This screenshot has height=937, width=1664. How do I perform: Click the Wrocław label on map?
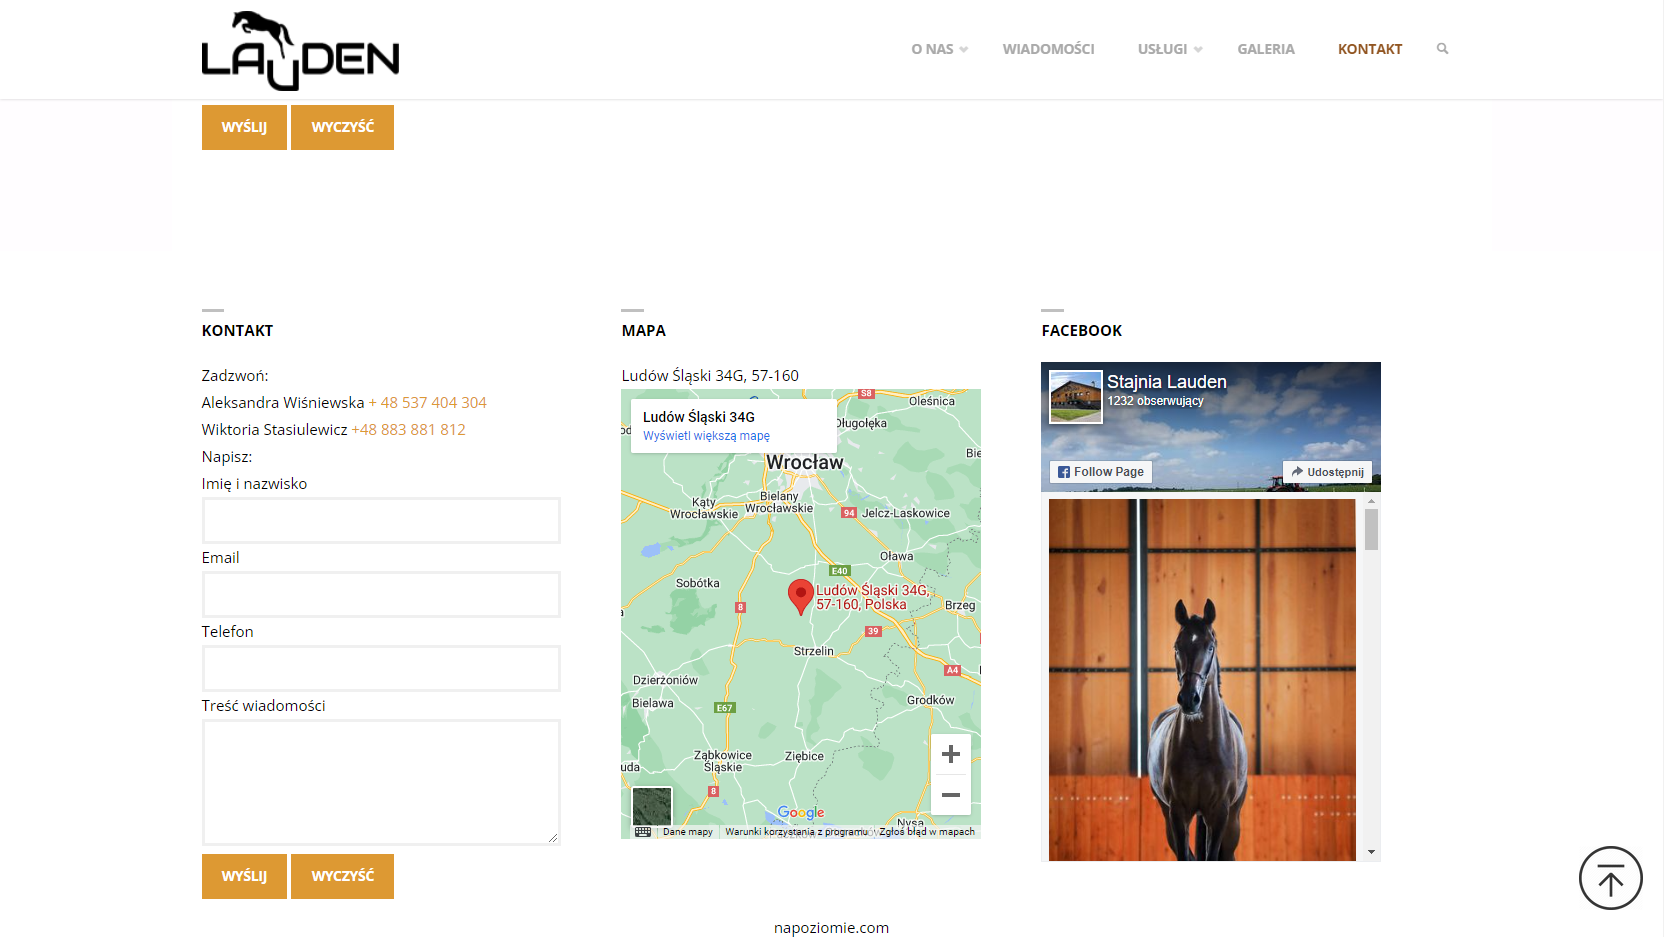click(x=805, y=462)
